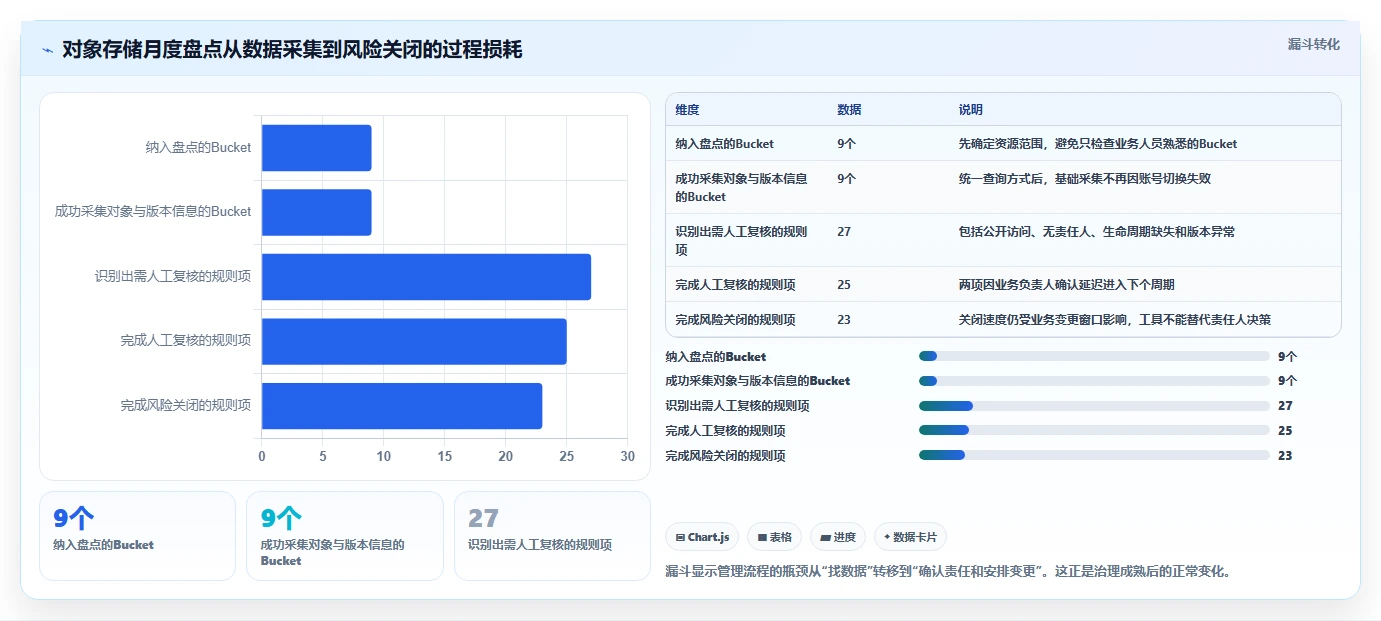Click the x-axis label 30
Viewport: 1381px width, 621px height.
628,457
